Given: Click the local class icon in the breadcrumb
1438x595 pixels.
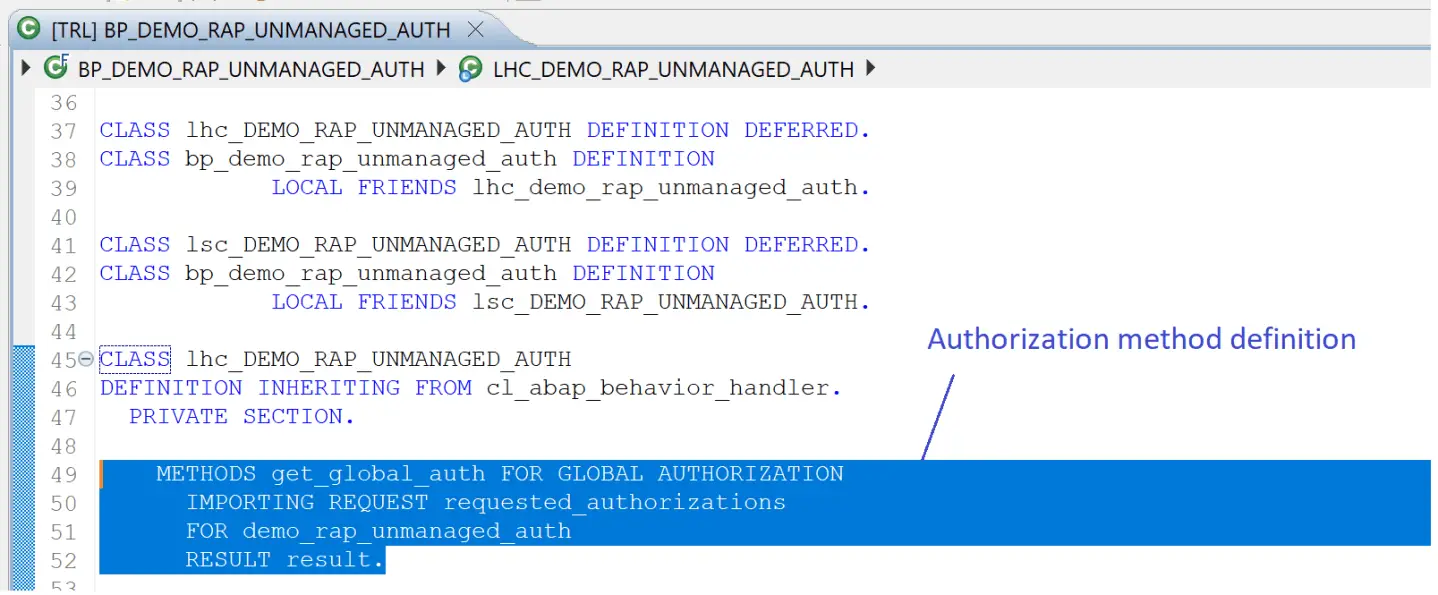Looking at the screenshot, I should tap(470, 69).
